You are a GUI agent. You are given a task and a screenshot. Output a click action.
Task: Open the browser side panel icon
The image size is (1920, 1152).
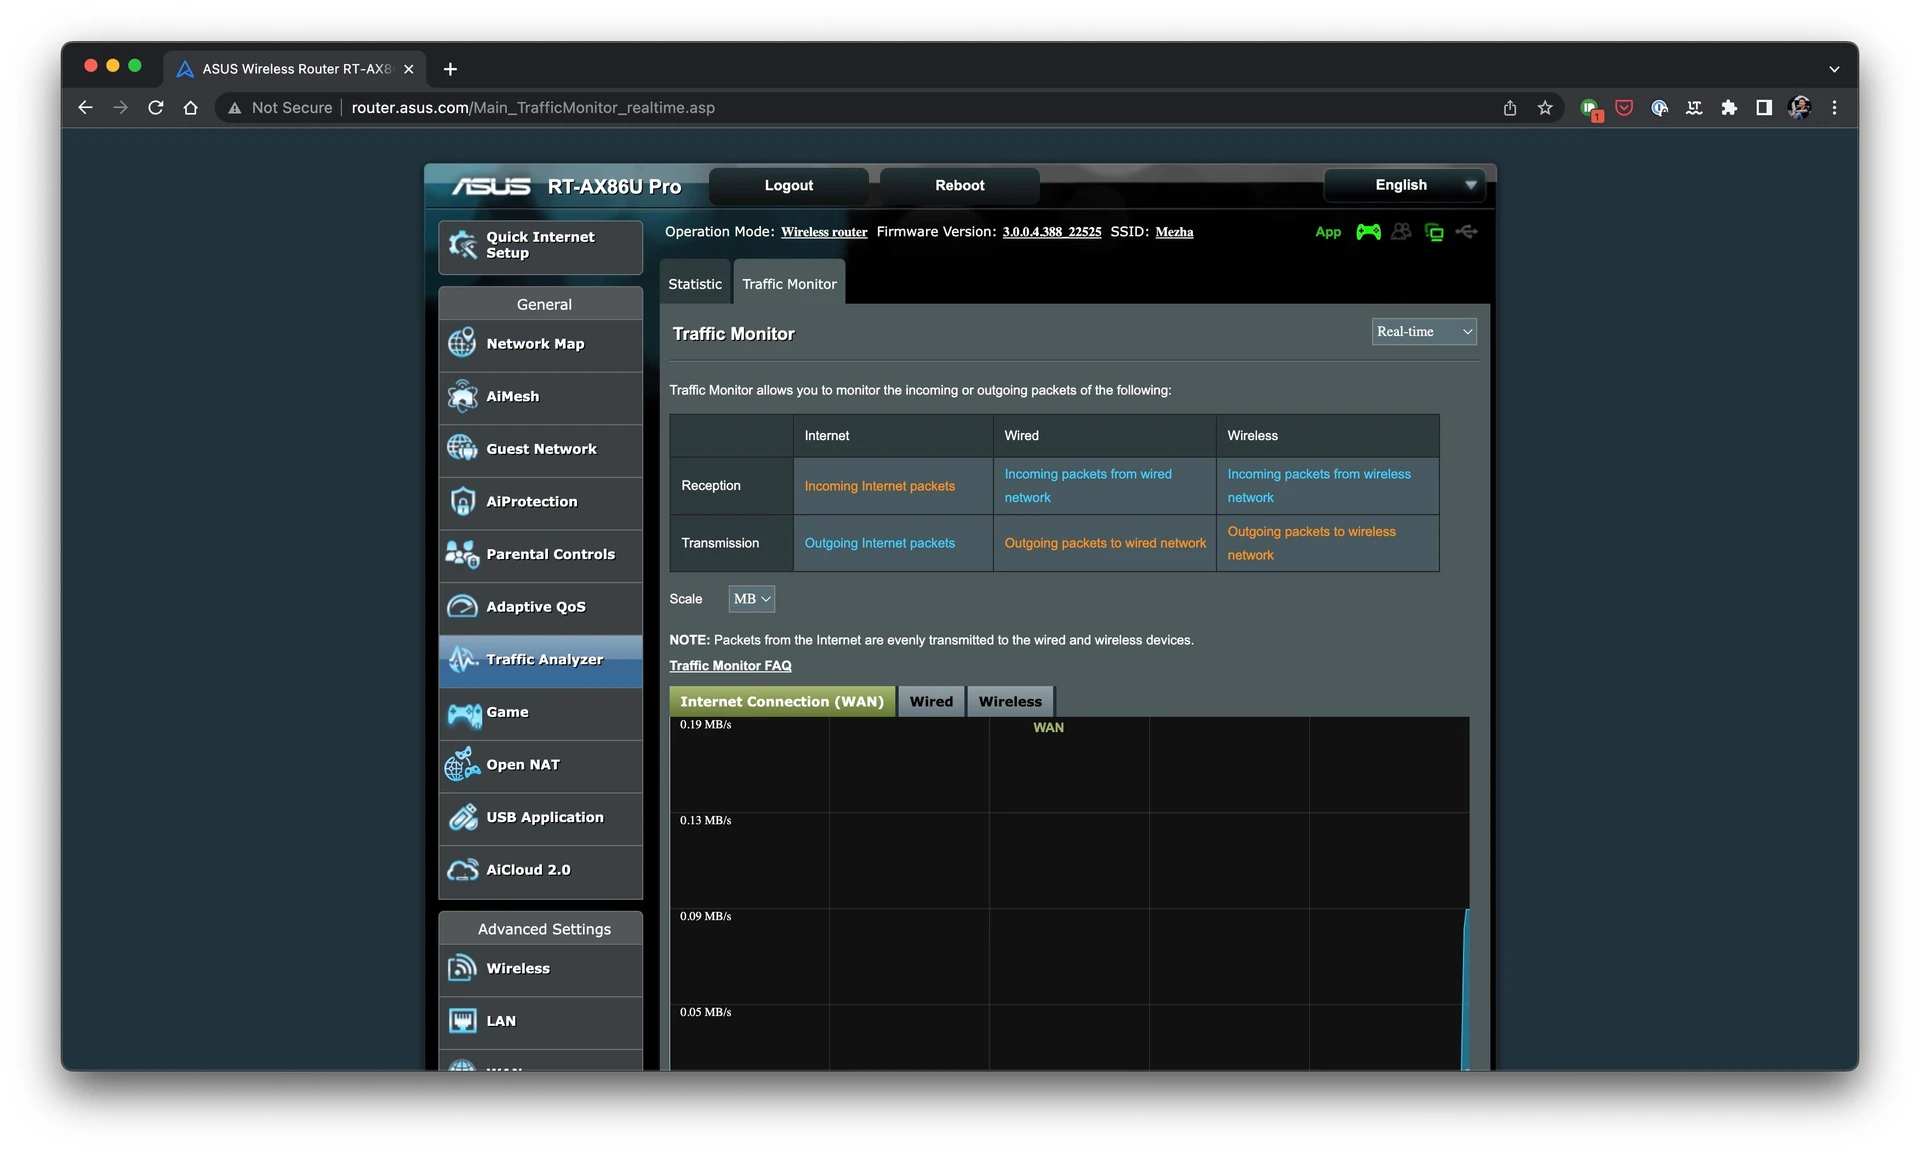[1764, 108]
